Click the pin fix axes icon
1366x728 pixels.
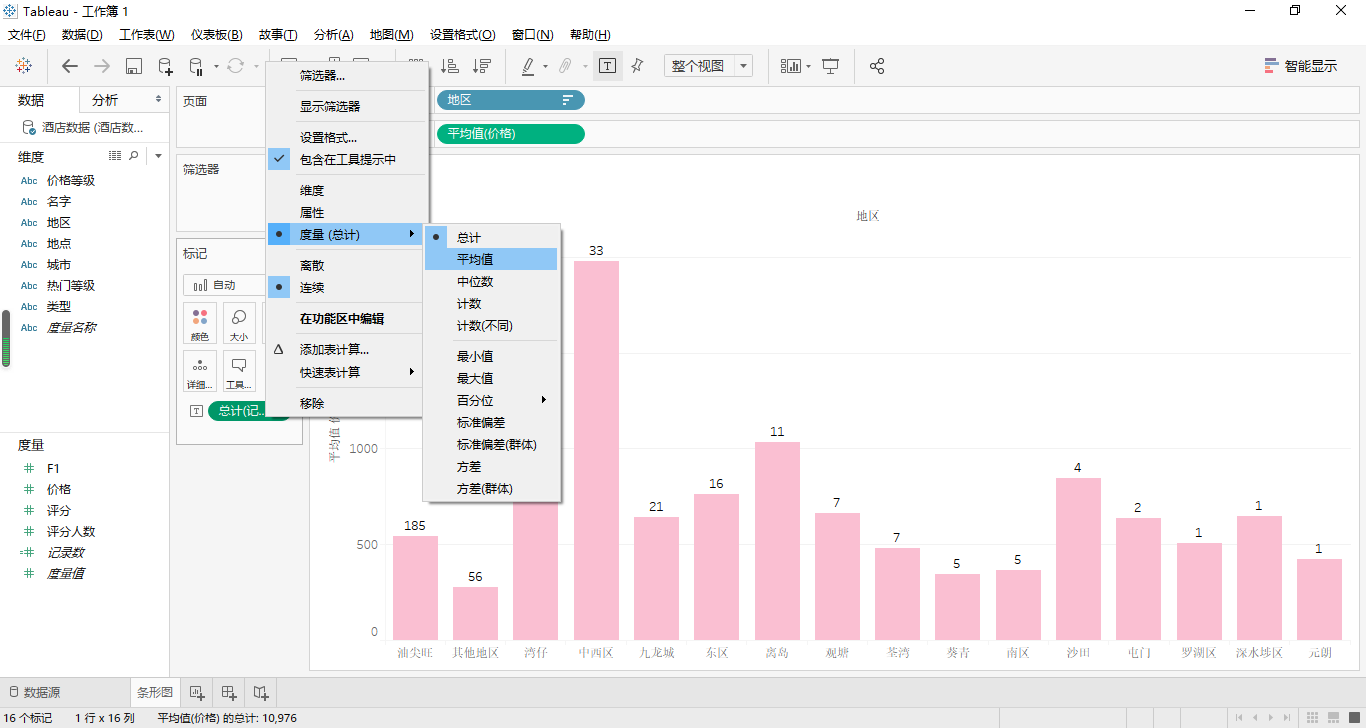click(637, 66)
